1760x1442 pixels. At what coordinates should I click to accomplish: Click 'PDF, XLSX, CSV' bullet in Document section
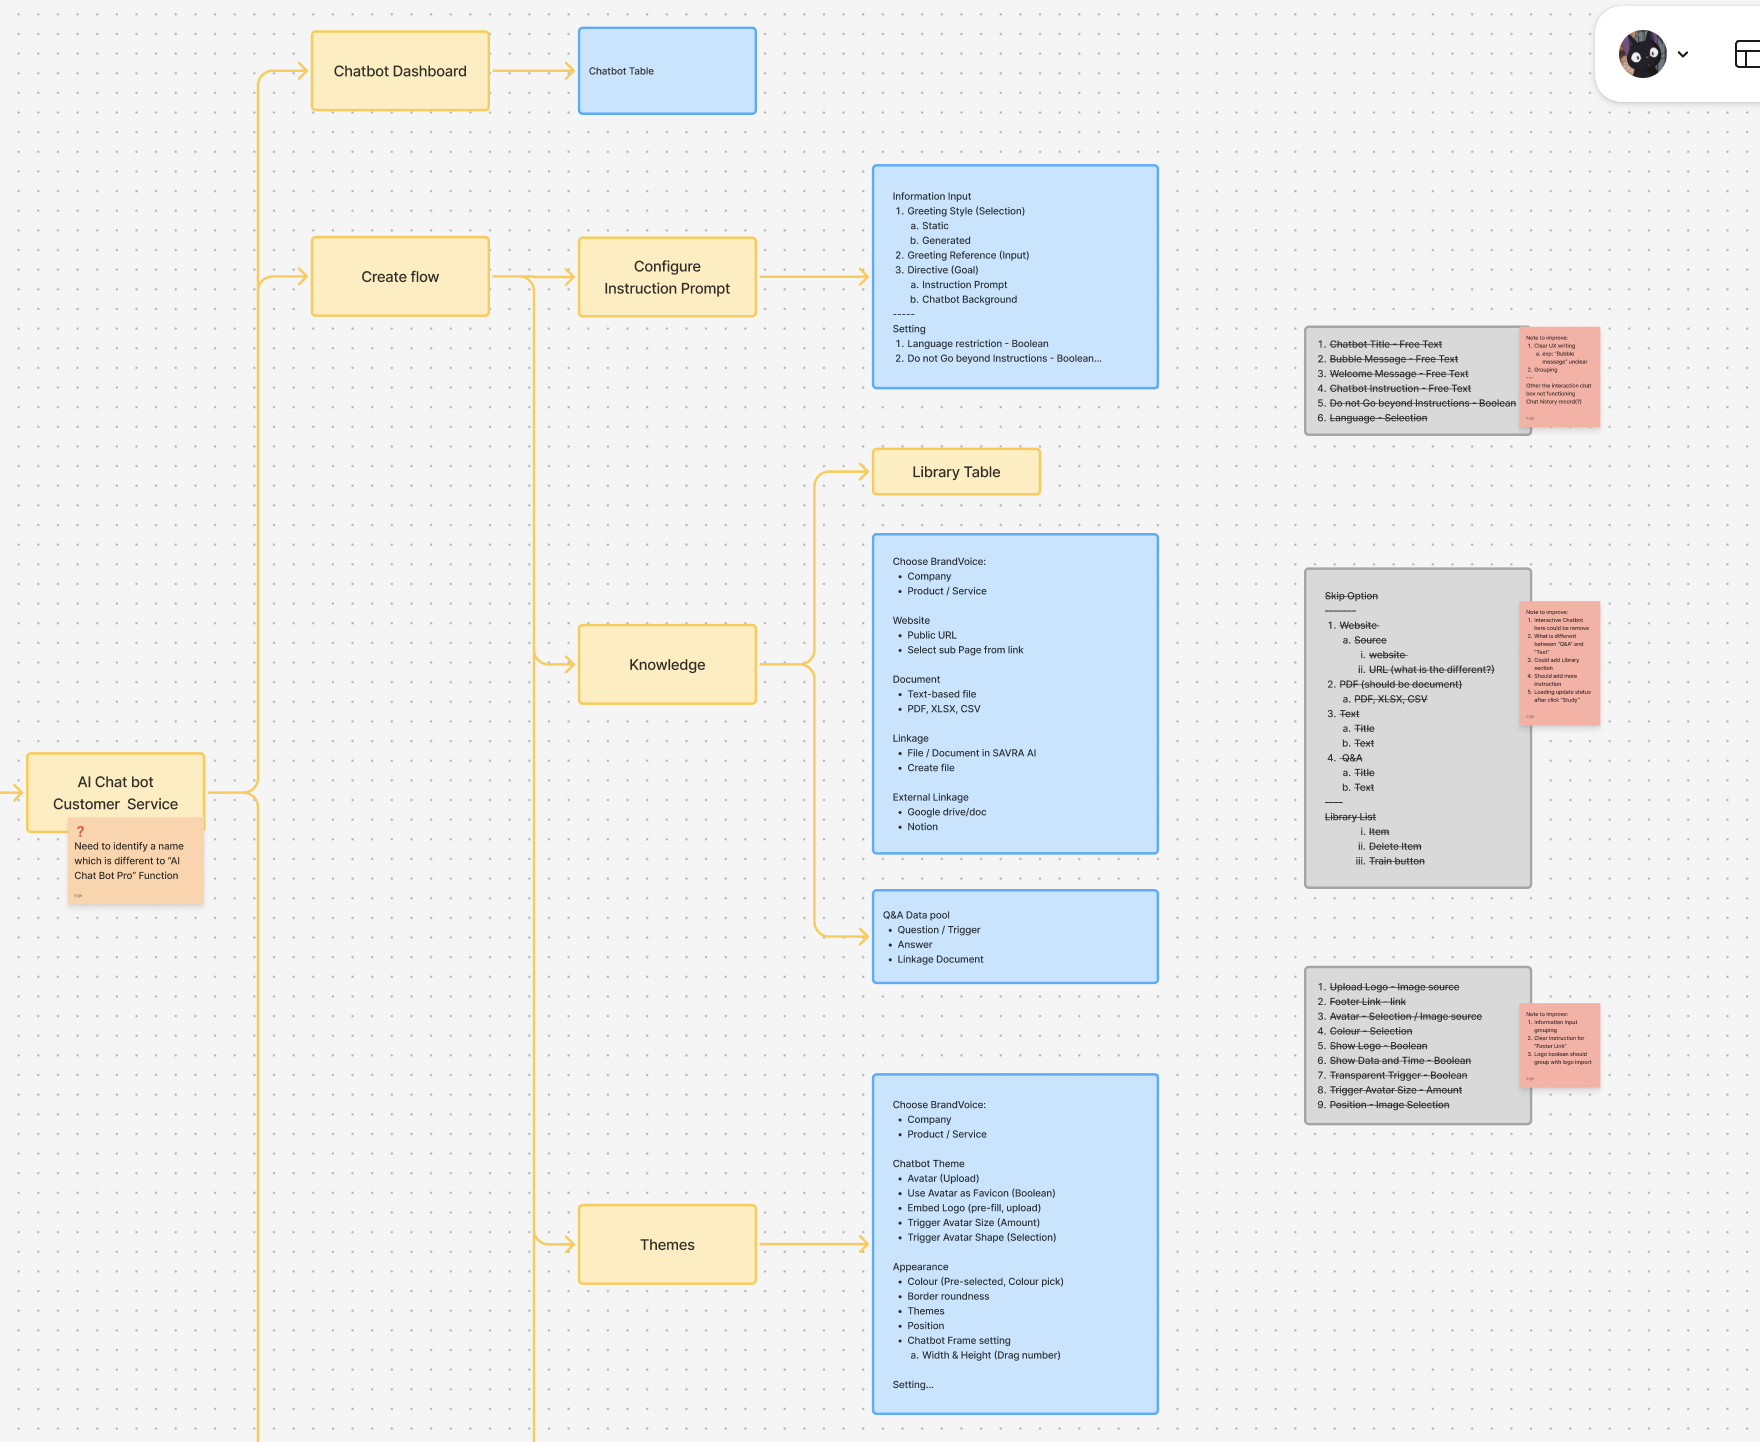tap(943, 709)
